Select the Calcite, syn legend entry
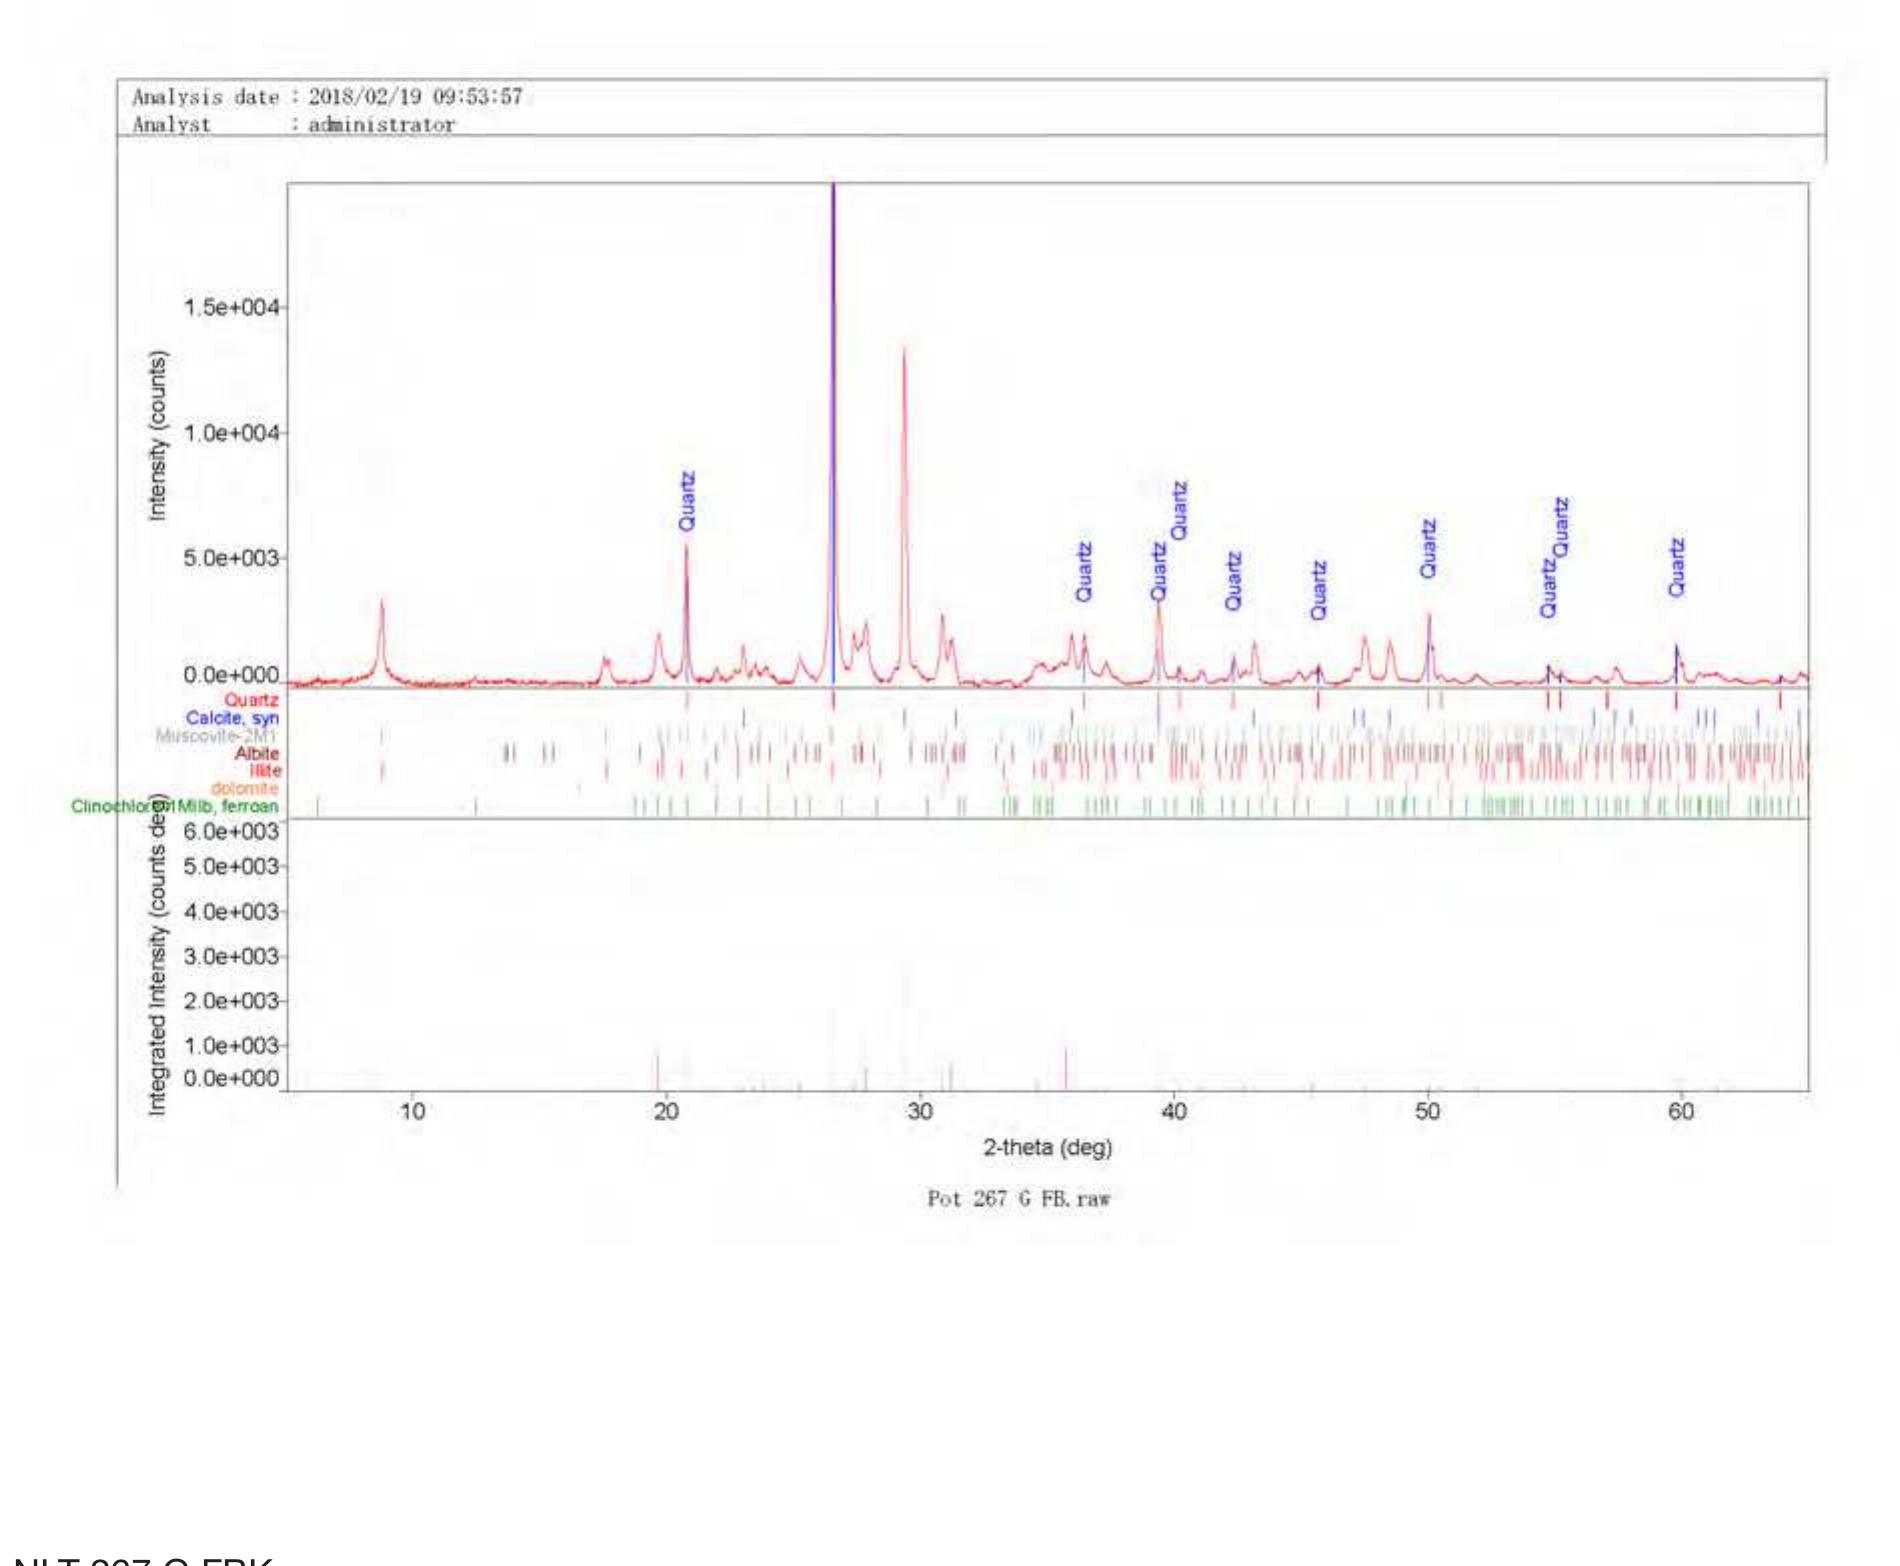Image resolution: width=1900 pixels, height=1566 pixels. pos(232,718)
